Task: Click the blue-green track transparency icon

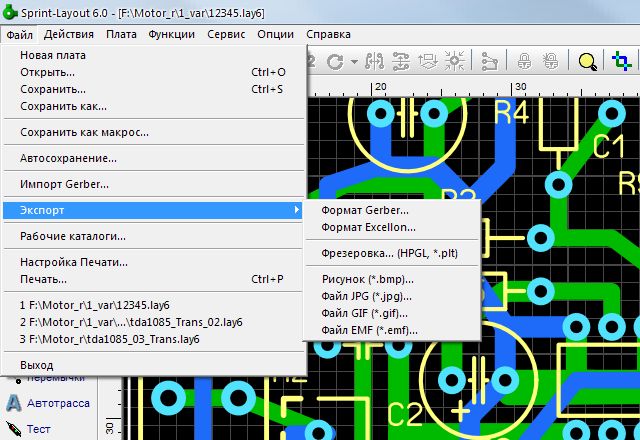Action: click(x=622, y=61)
